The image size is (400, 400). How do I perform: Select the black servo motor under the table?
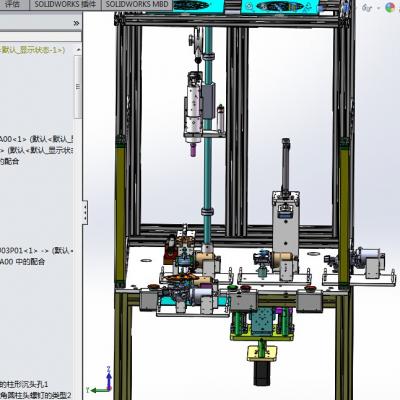261,372
